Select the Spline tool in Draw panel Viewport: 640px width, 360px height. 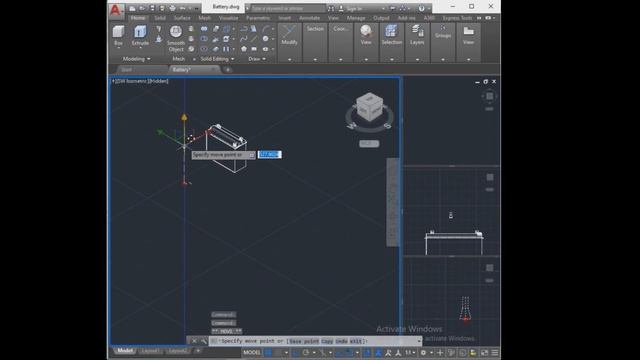tap(244, 39)
